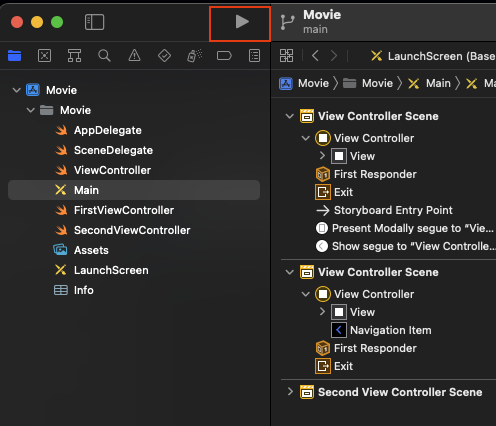This screenshot has height=426, width=496.
Task: Open the Breakpoint navigator tab
Action: coord(224,56)
